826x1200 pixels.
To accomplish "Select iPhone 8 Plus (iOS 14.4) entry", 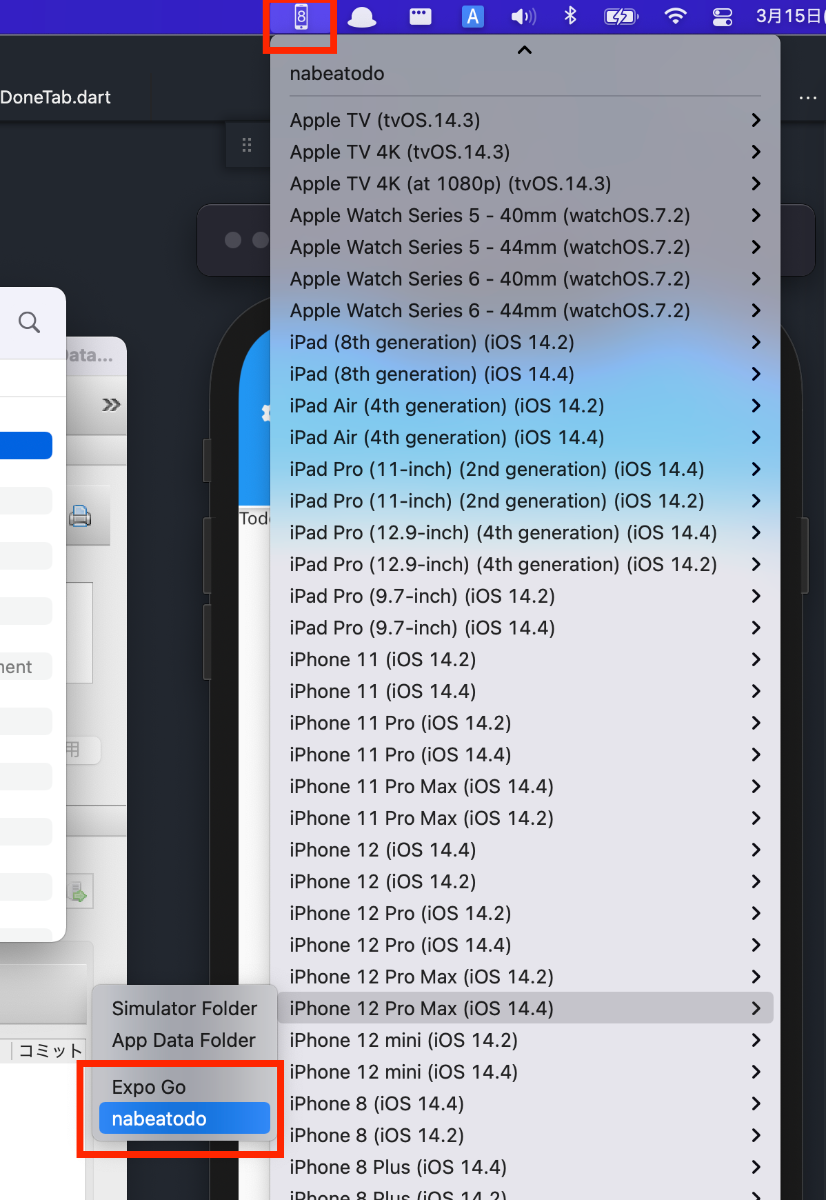I will coord(524,1167).
